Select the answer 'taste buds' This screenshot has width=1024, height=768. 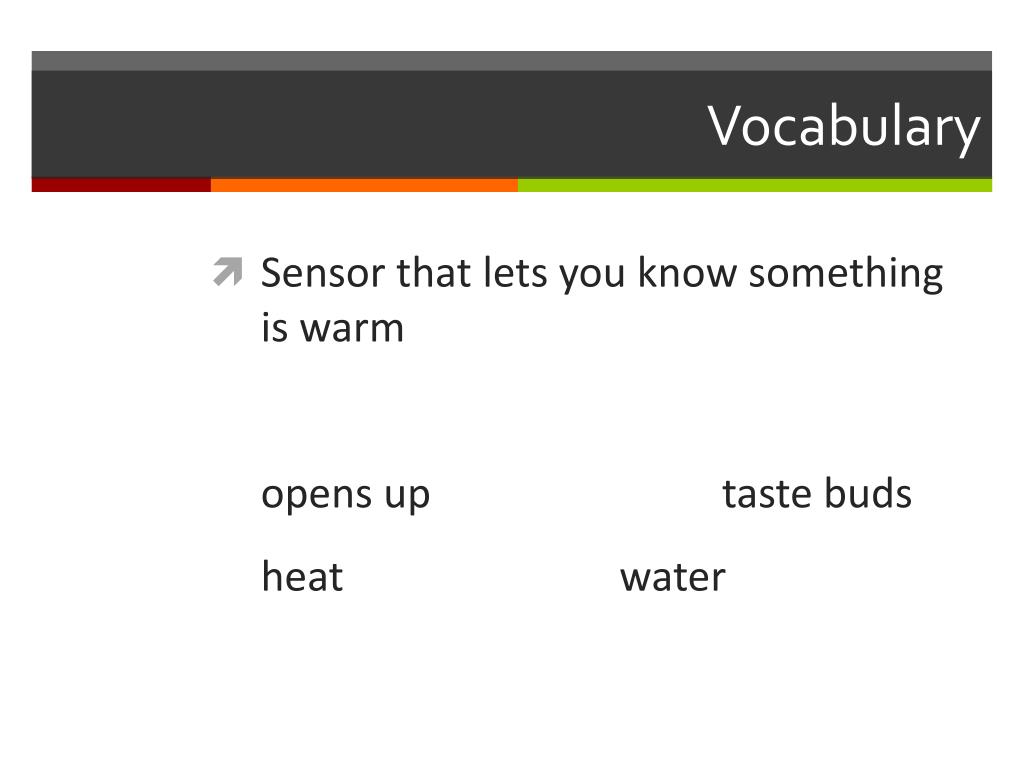click(x=816, y=493)
